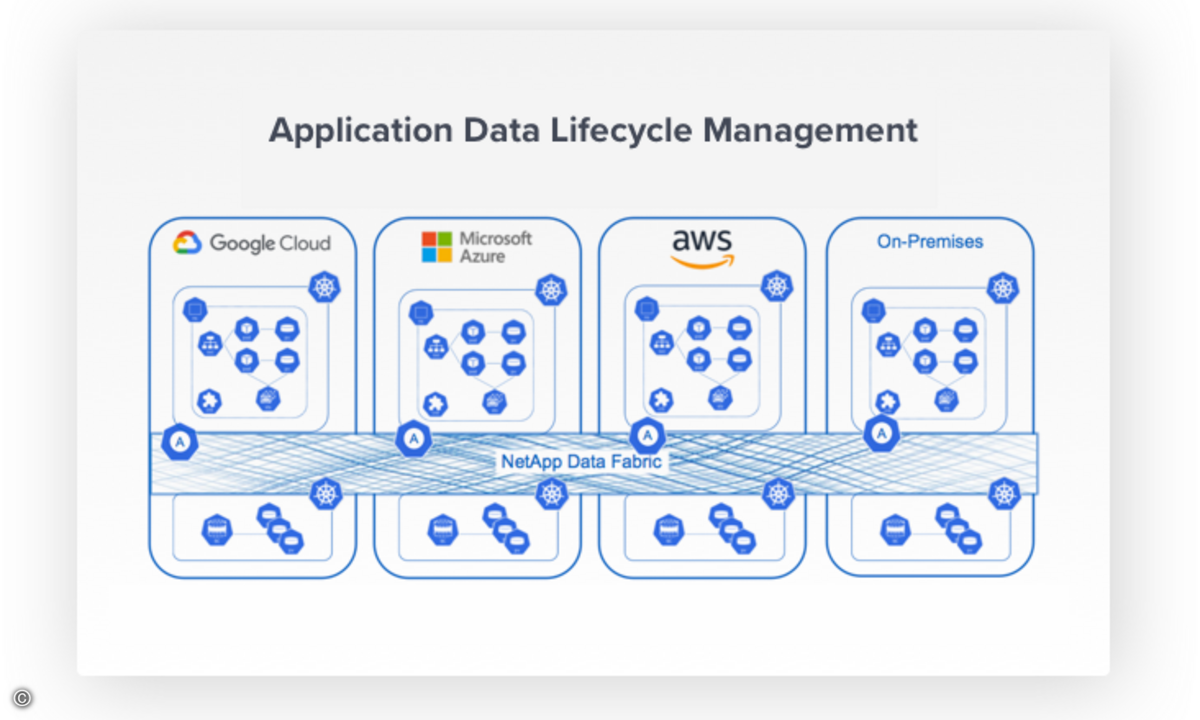The image size is (1200, 720).
Task: Select the puzzle piece icon in AWS panel
Action: pyautogui.click(x=661, y=401)
